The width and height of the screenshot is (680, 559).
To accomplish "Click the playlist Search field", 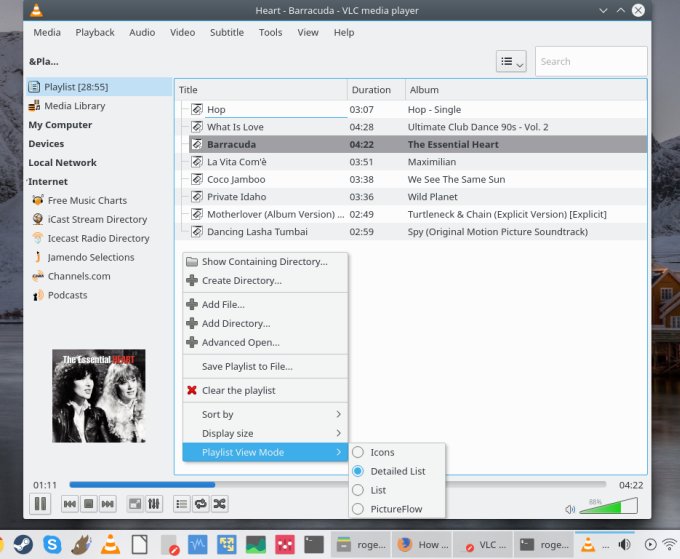I will point(590,62).
